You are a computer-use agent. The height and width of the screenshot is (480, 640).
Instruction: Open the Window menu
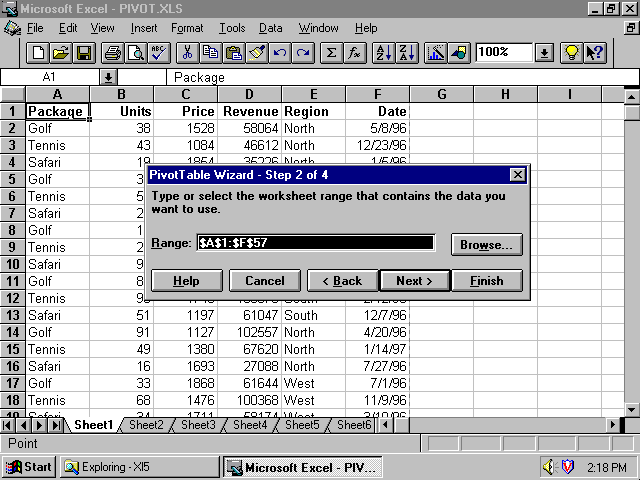(x=318, y=28)
